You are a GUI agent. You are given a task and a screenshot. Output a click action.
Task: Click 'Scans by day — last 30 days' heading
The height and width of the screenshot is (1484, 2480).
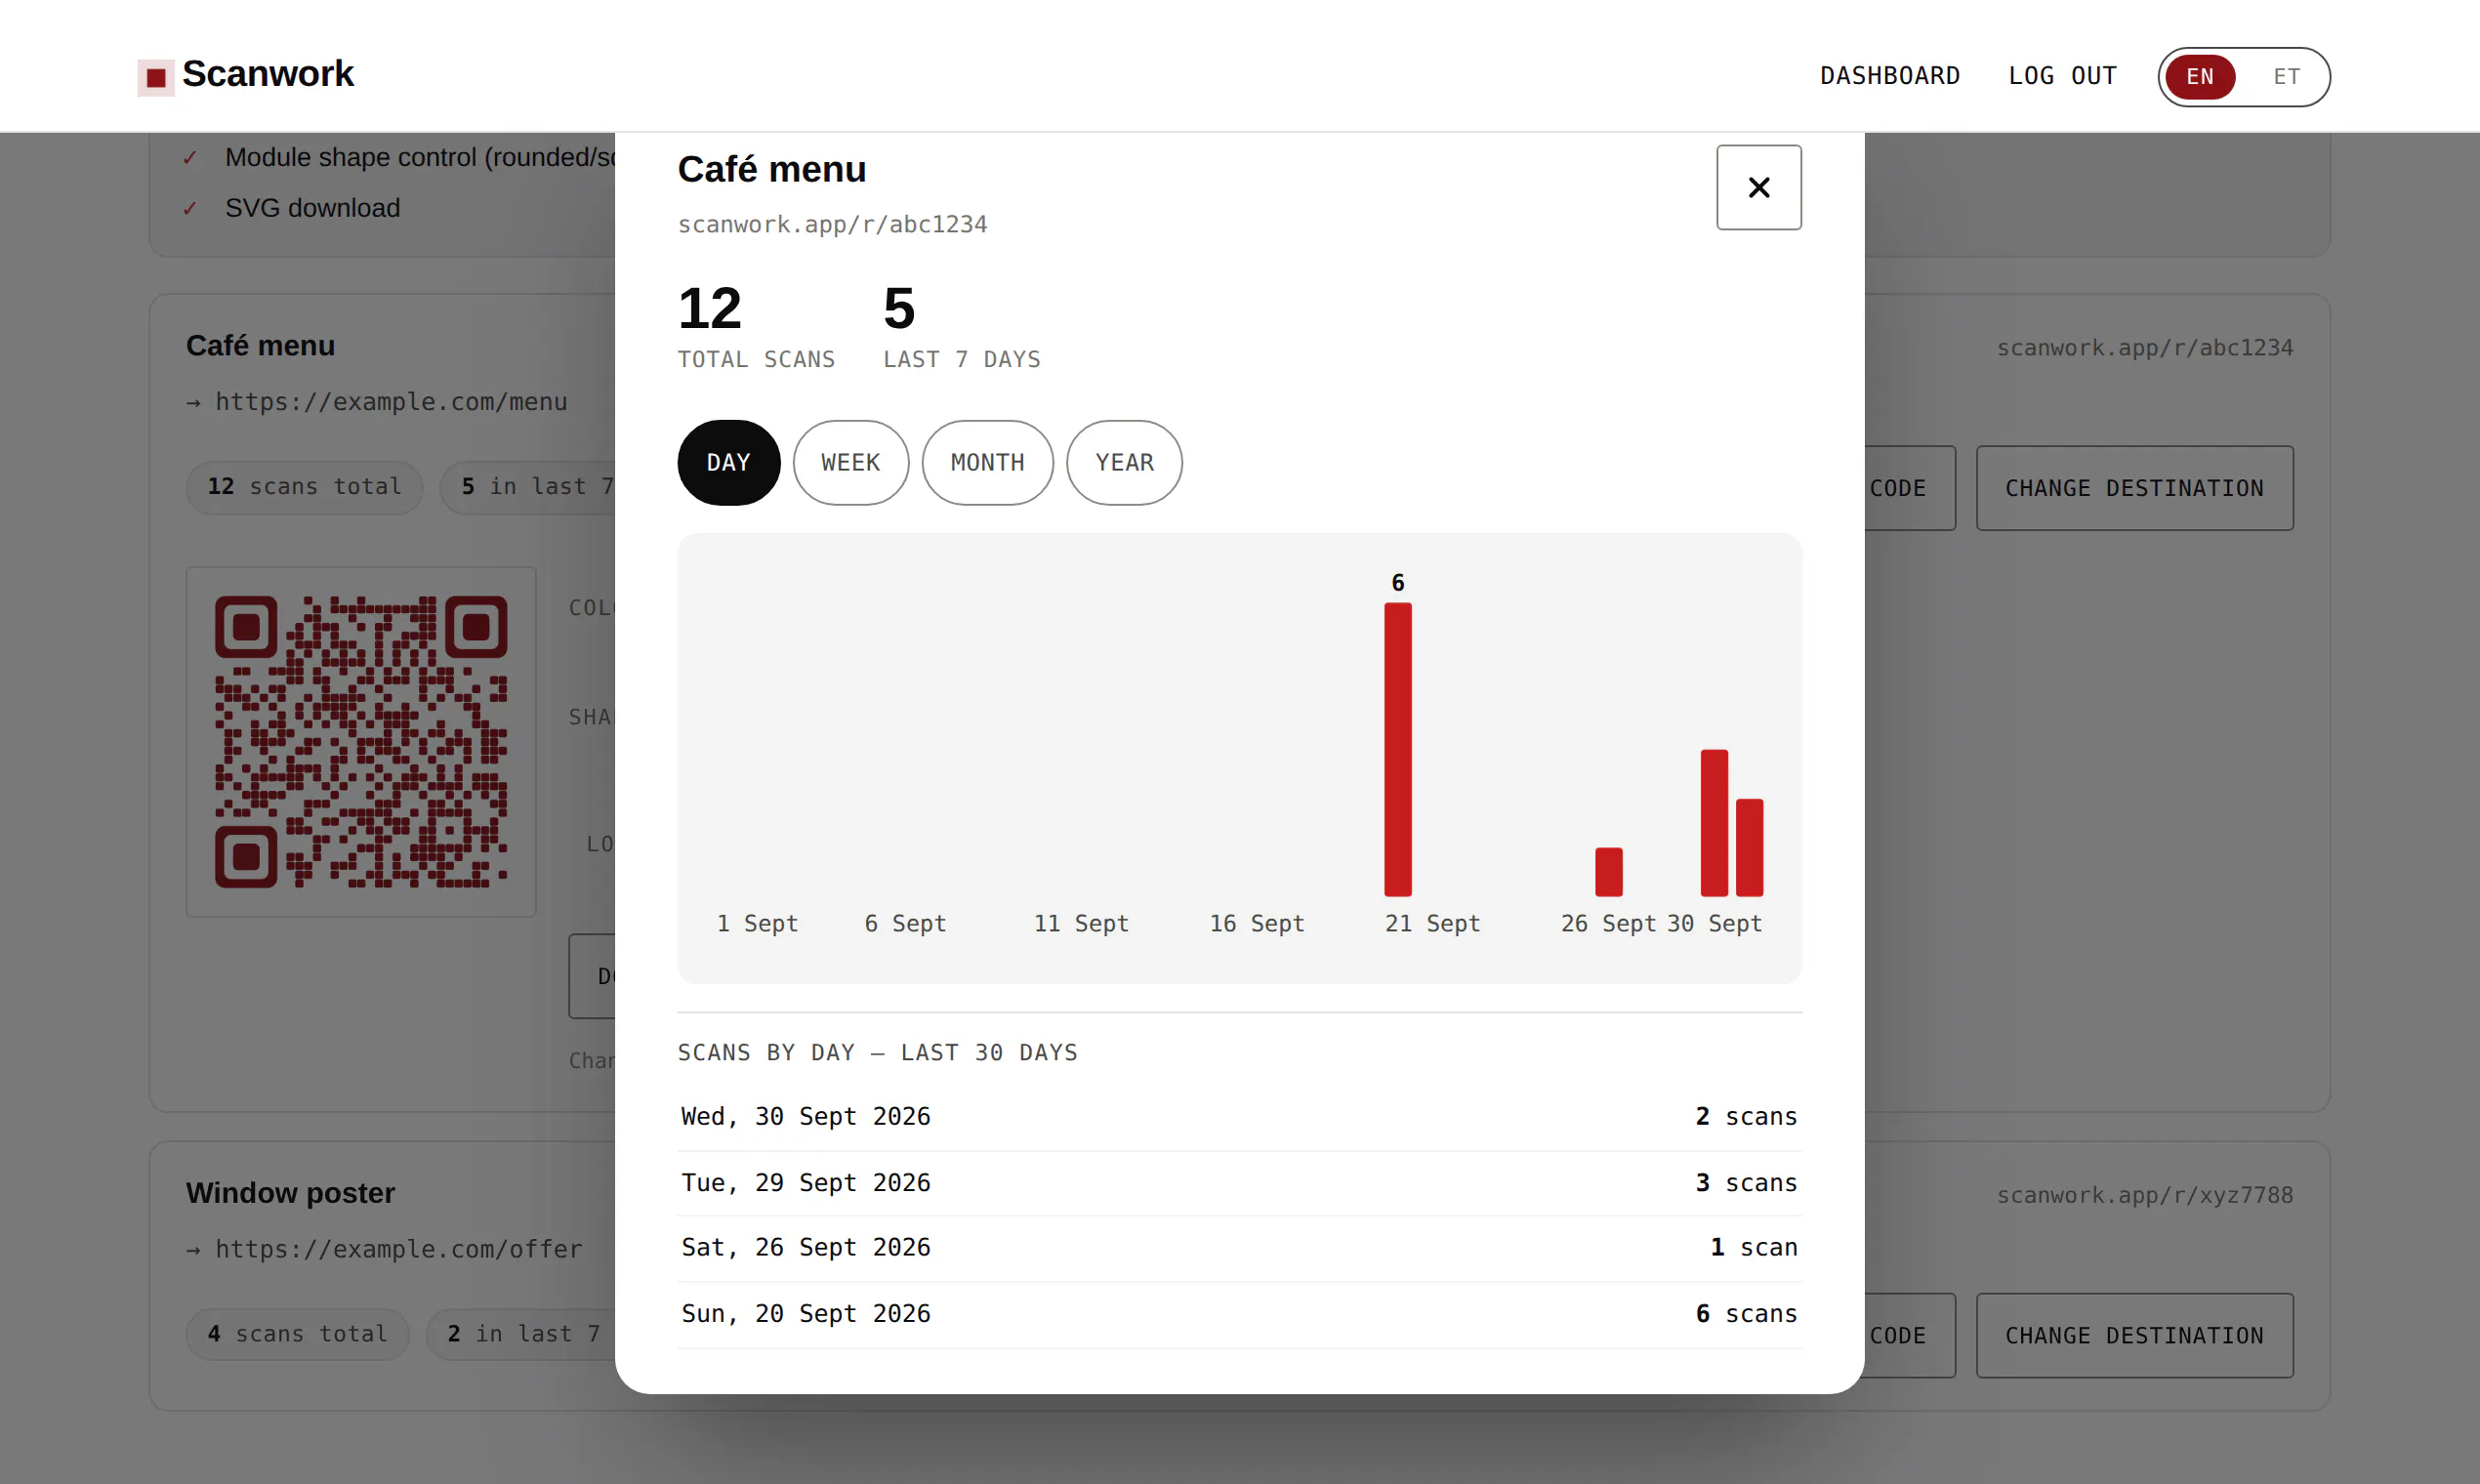tap(878, 1053)
